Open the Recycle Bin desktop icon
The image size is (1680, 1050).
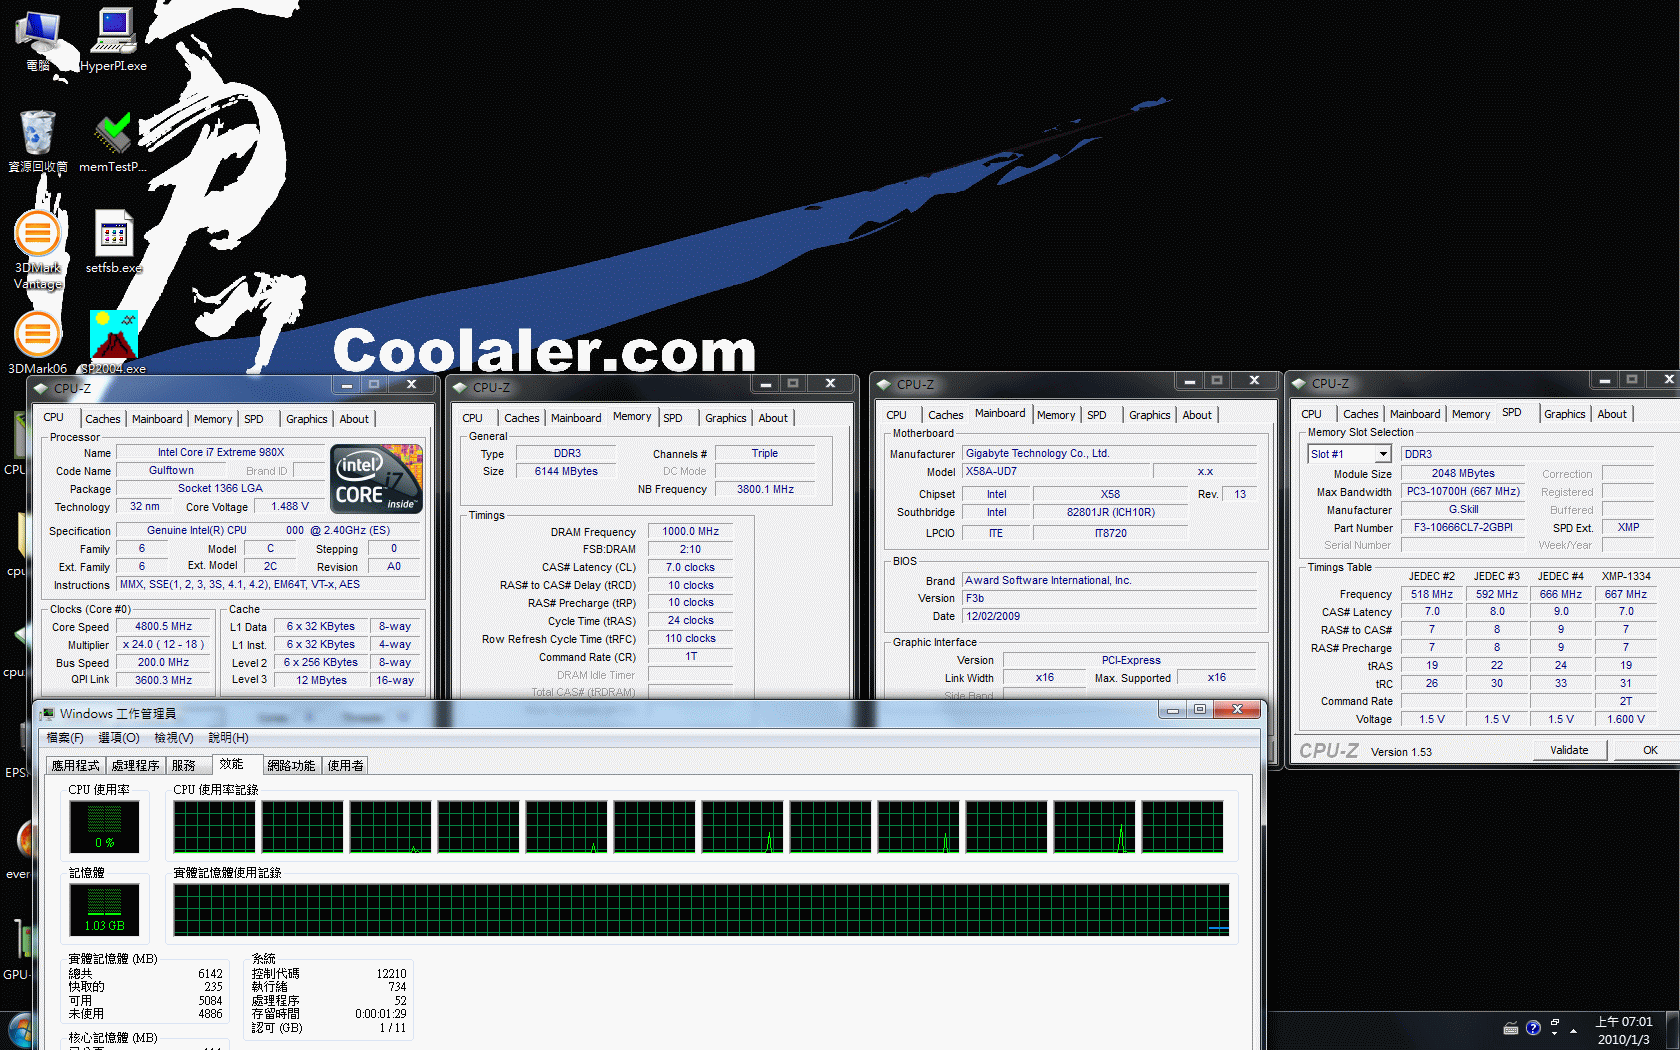[x=38, y=140]
